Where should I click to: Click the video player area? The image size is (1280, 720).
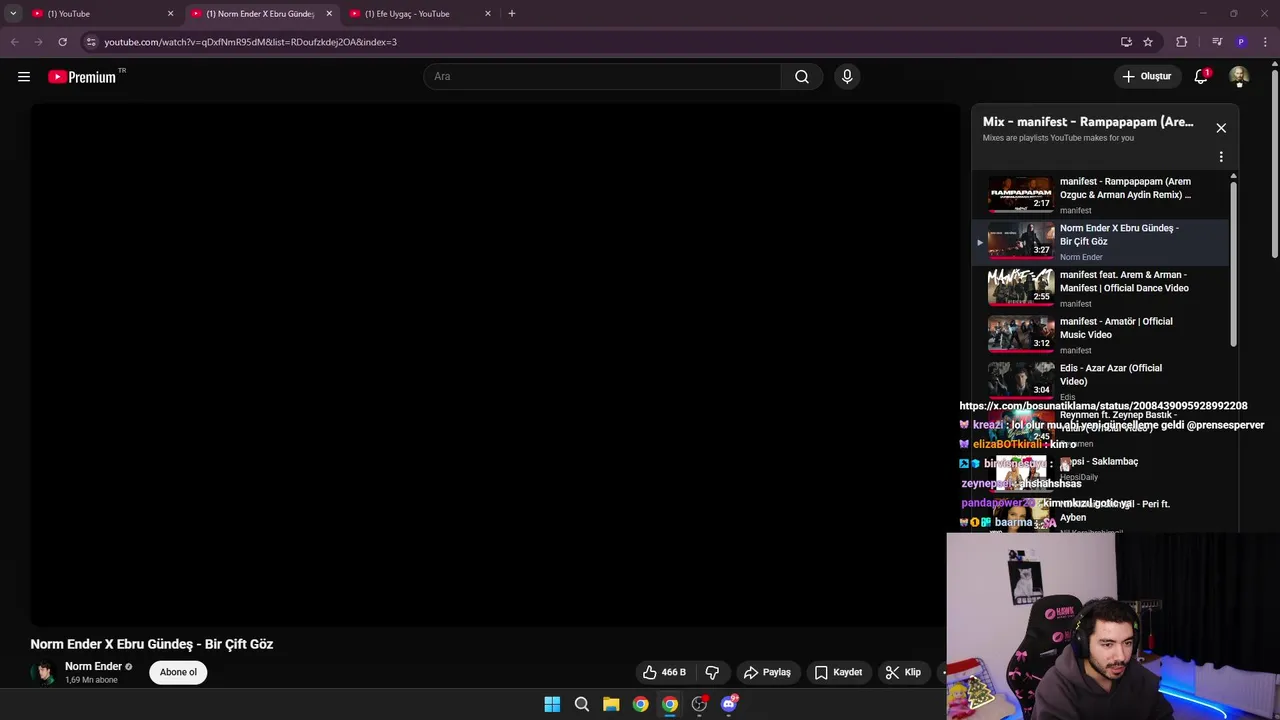point(495,364)
